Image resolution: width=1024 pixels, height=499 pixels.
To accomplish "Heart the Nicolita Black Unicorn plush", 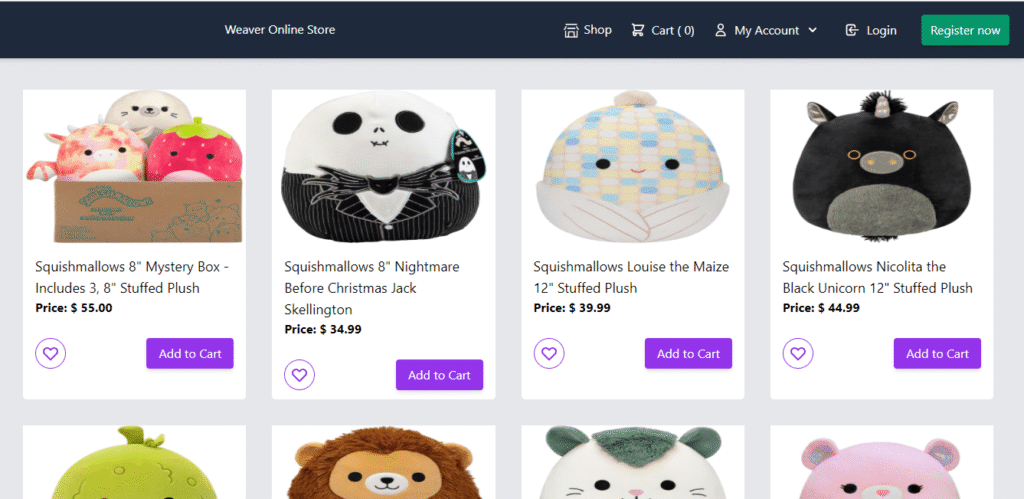I will pyautogui.click(x=798, y=353).
